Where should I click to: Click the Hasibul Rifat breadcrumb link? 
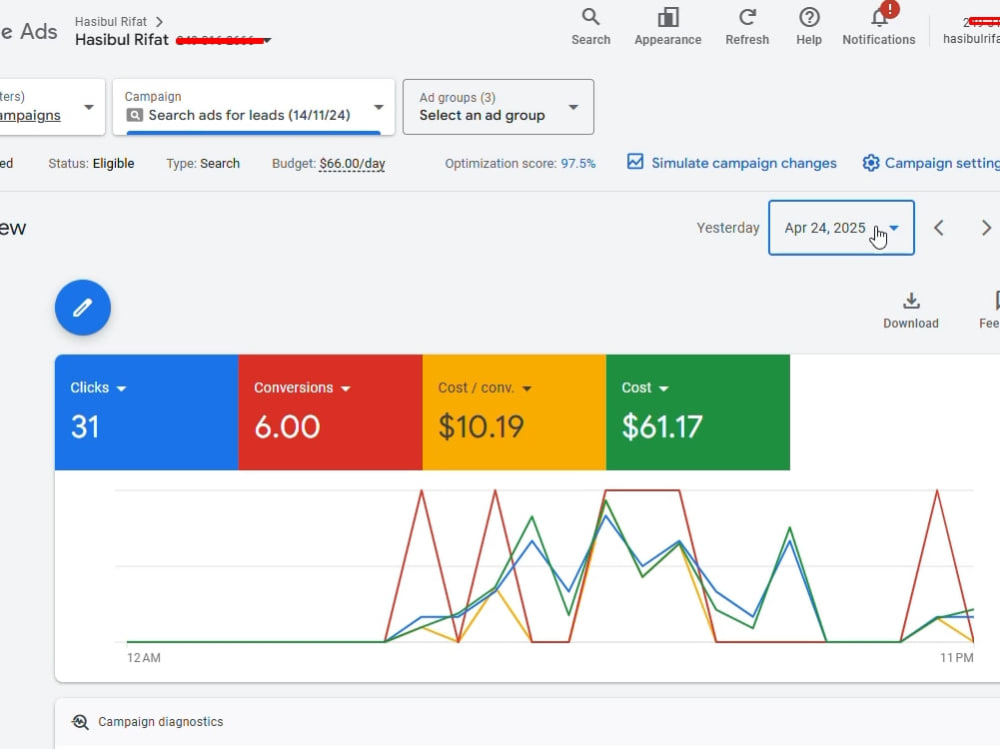pyautogui.click(x=110, y=22)
